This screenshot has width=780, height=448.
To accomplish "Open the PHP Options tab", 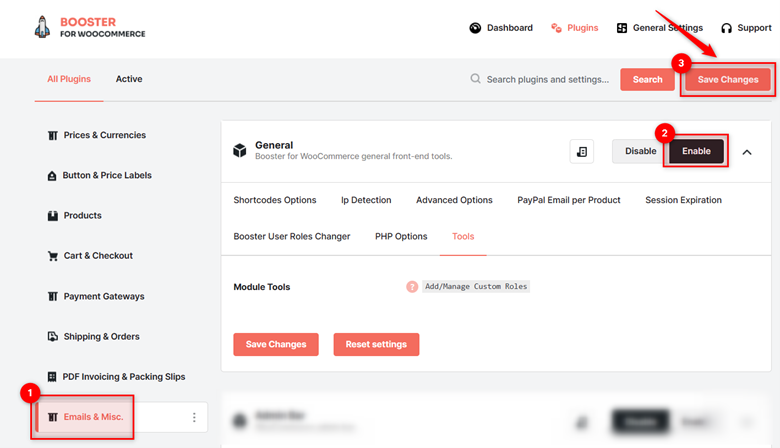I will pyautogui.click(x=401, y=237).
